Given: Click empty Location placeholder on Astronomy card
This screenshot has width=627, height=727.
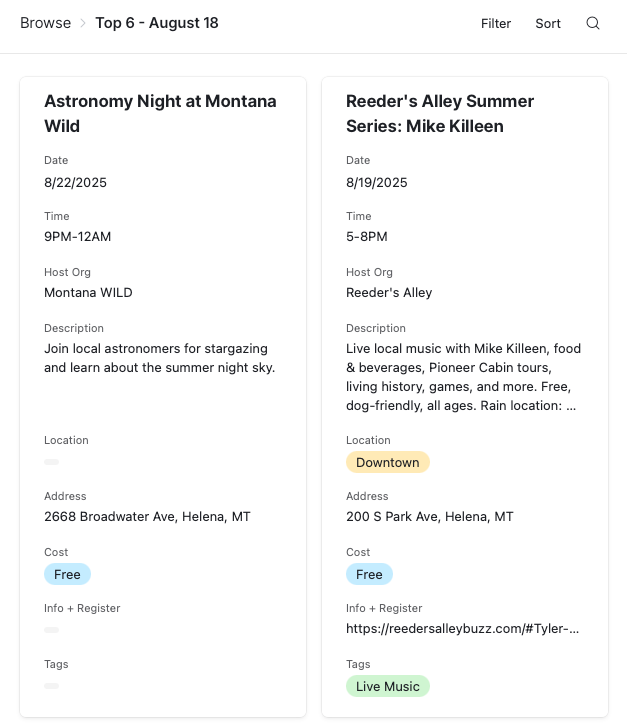Looking at the screenshot, I should (51, 462).
